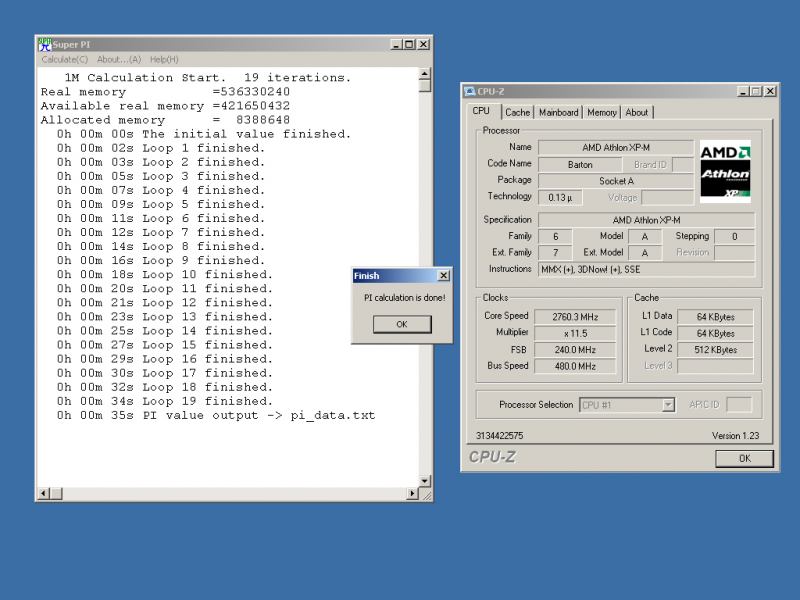Screen dimensions: 800x600
Task: Click the Super PI title bar icon
Action: click(45, 44)
